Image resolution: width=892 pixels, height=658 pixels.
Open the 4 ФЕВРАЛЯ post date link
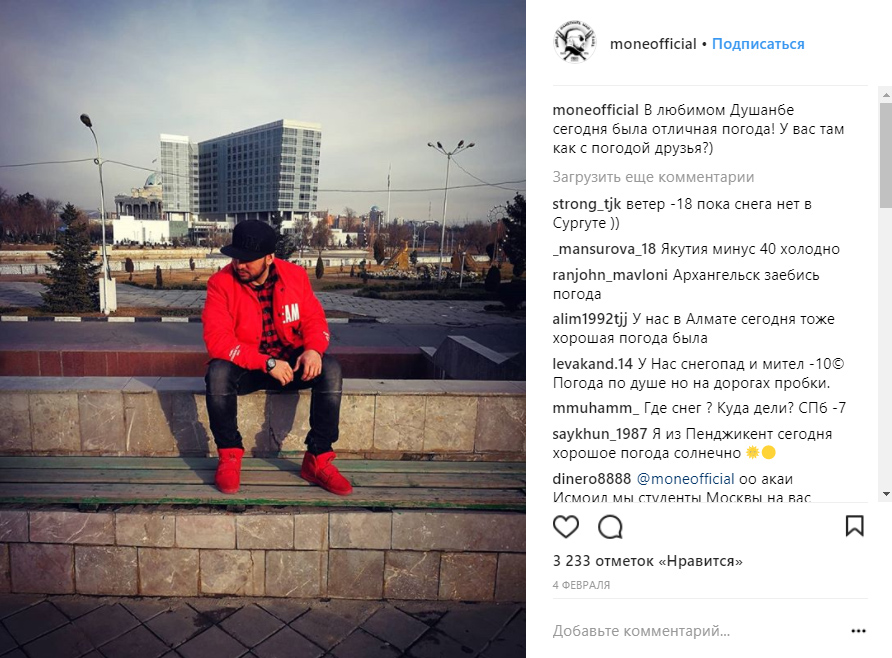click(x=581, y=585)
